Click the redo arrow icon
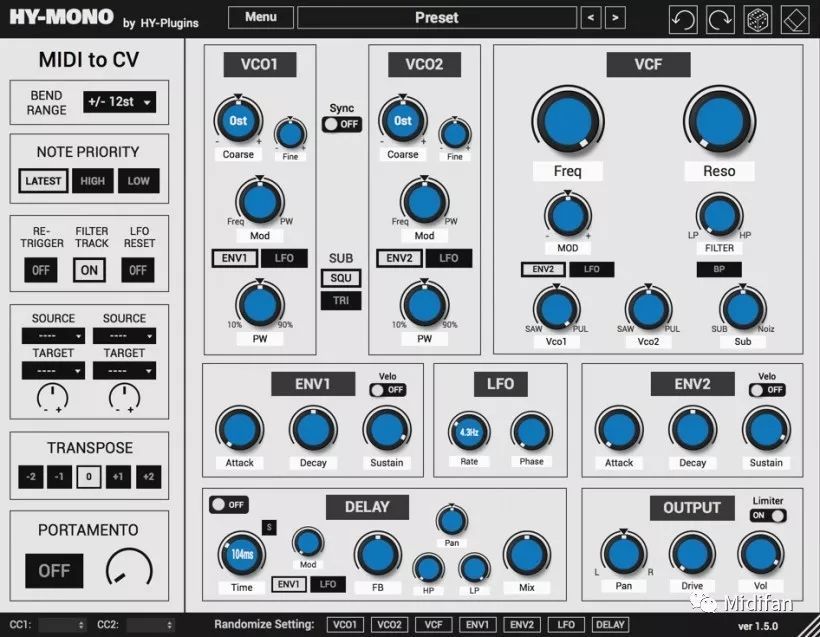This screenshot has height=637, width=820. (720, 20)
